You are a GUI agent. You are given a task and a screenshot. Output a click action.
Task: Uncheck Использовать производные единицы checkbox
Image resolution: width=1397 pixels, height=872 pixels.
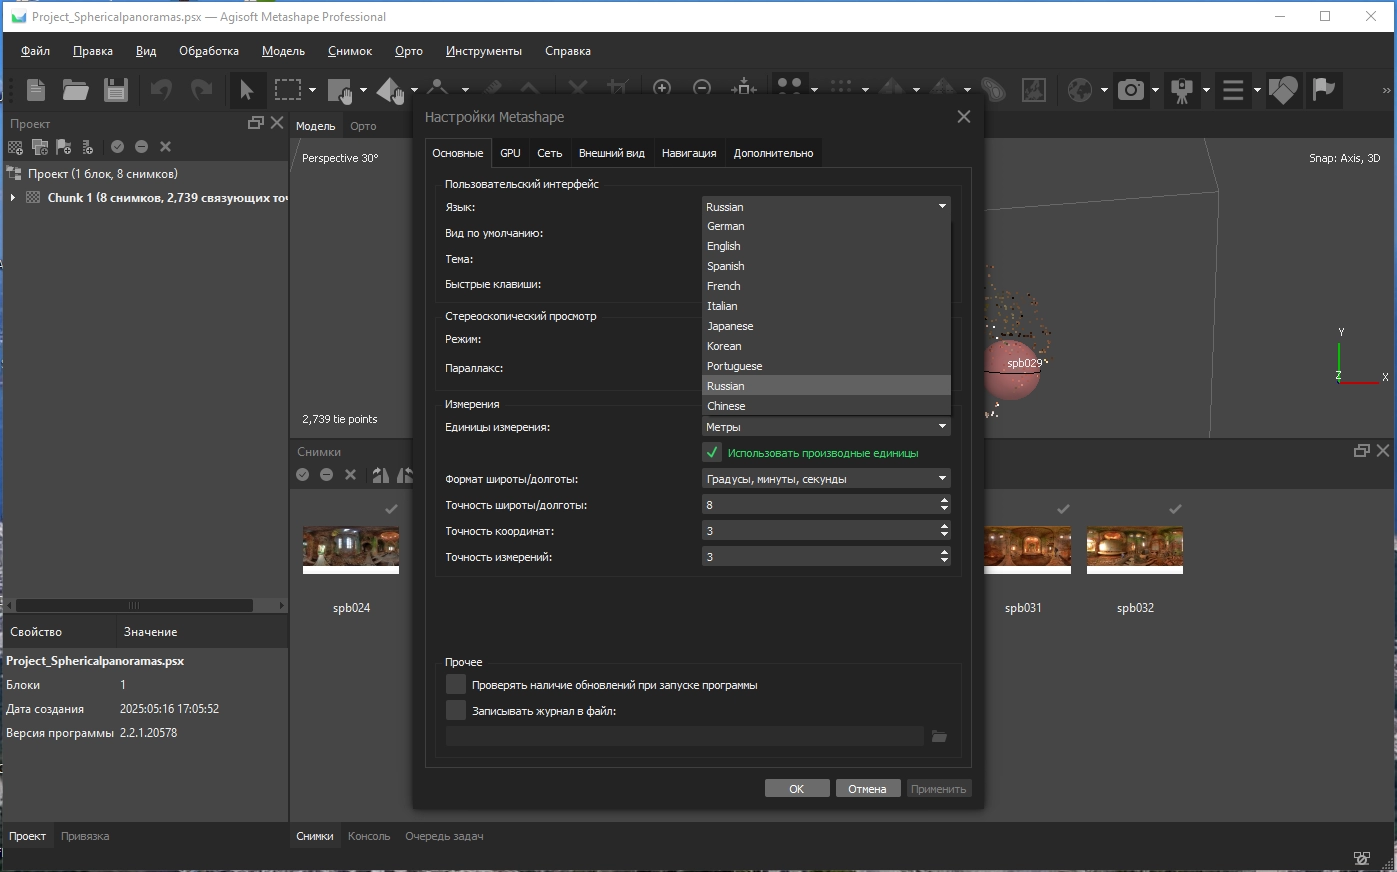click(712, 453)
